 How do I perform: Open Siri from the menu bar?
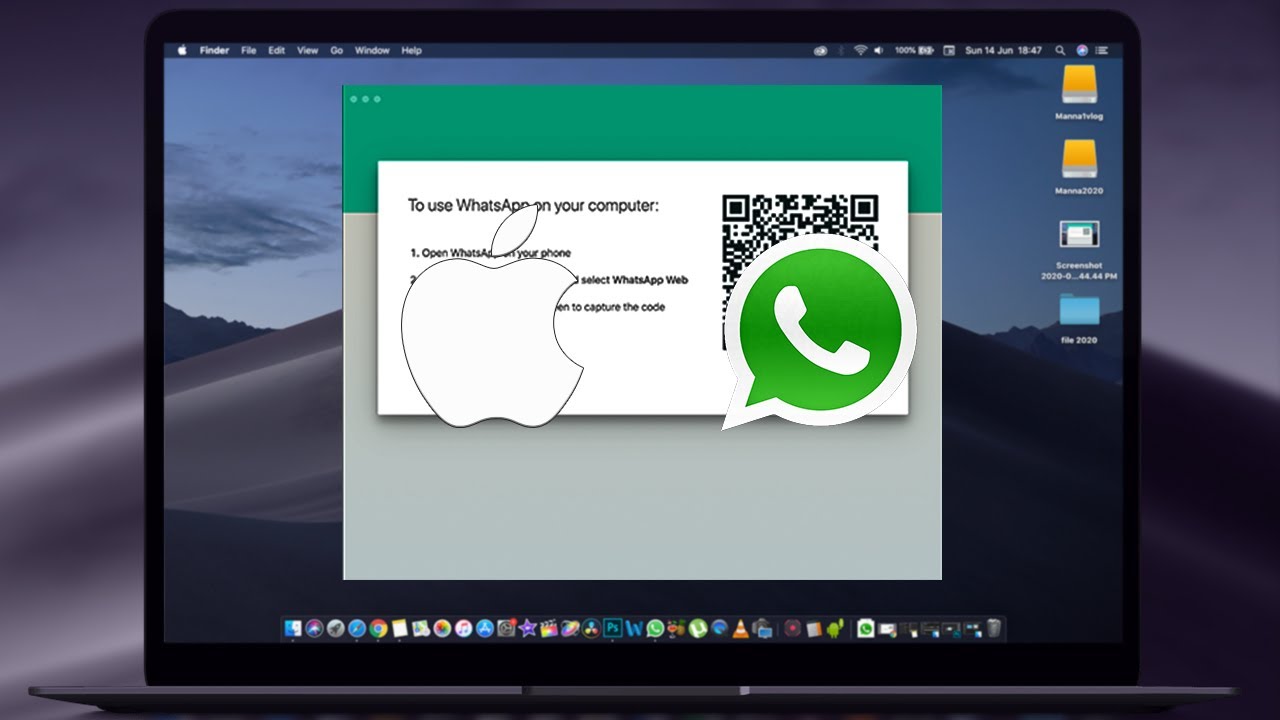(x=1082, y=50)
